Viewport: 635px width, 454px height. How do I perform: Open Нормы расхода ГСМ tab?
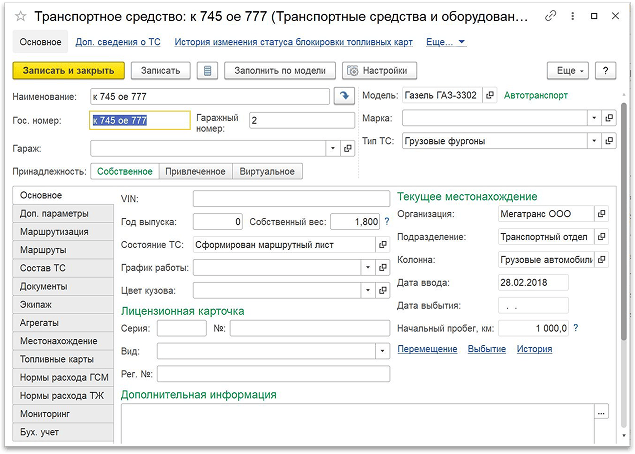[x=63, y=377]
